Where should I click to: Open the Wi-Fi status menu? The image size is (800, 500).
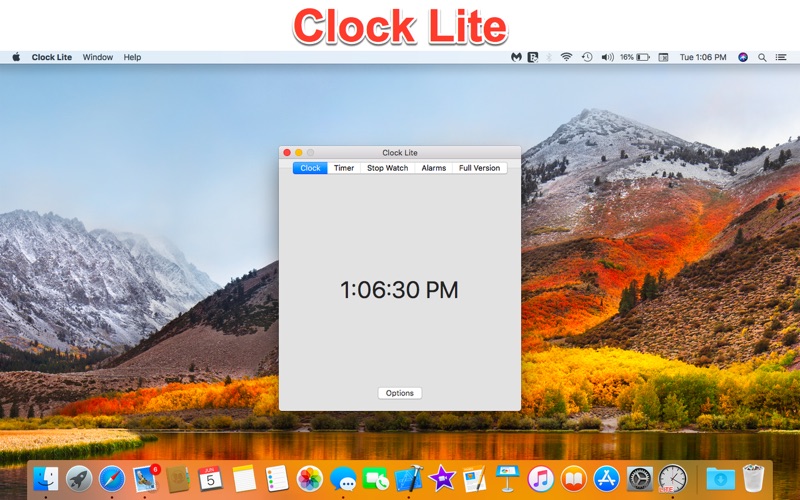point(566,57)
